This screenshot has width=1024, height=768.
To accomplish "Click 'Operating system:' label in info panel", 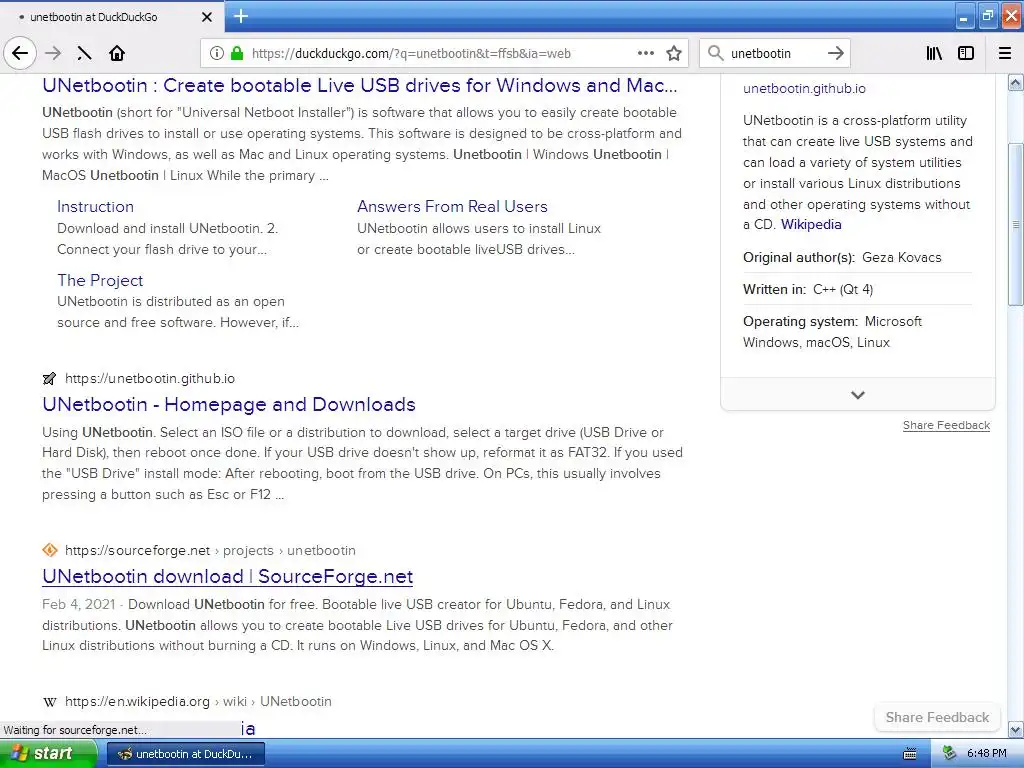I will point(800,321).
